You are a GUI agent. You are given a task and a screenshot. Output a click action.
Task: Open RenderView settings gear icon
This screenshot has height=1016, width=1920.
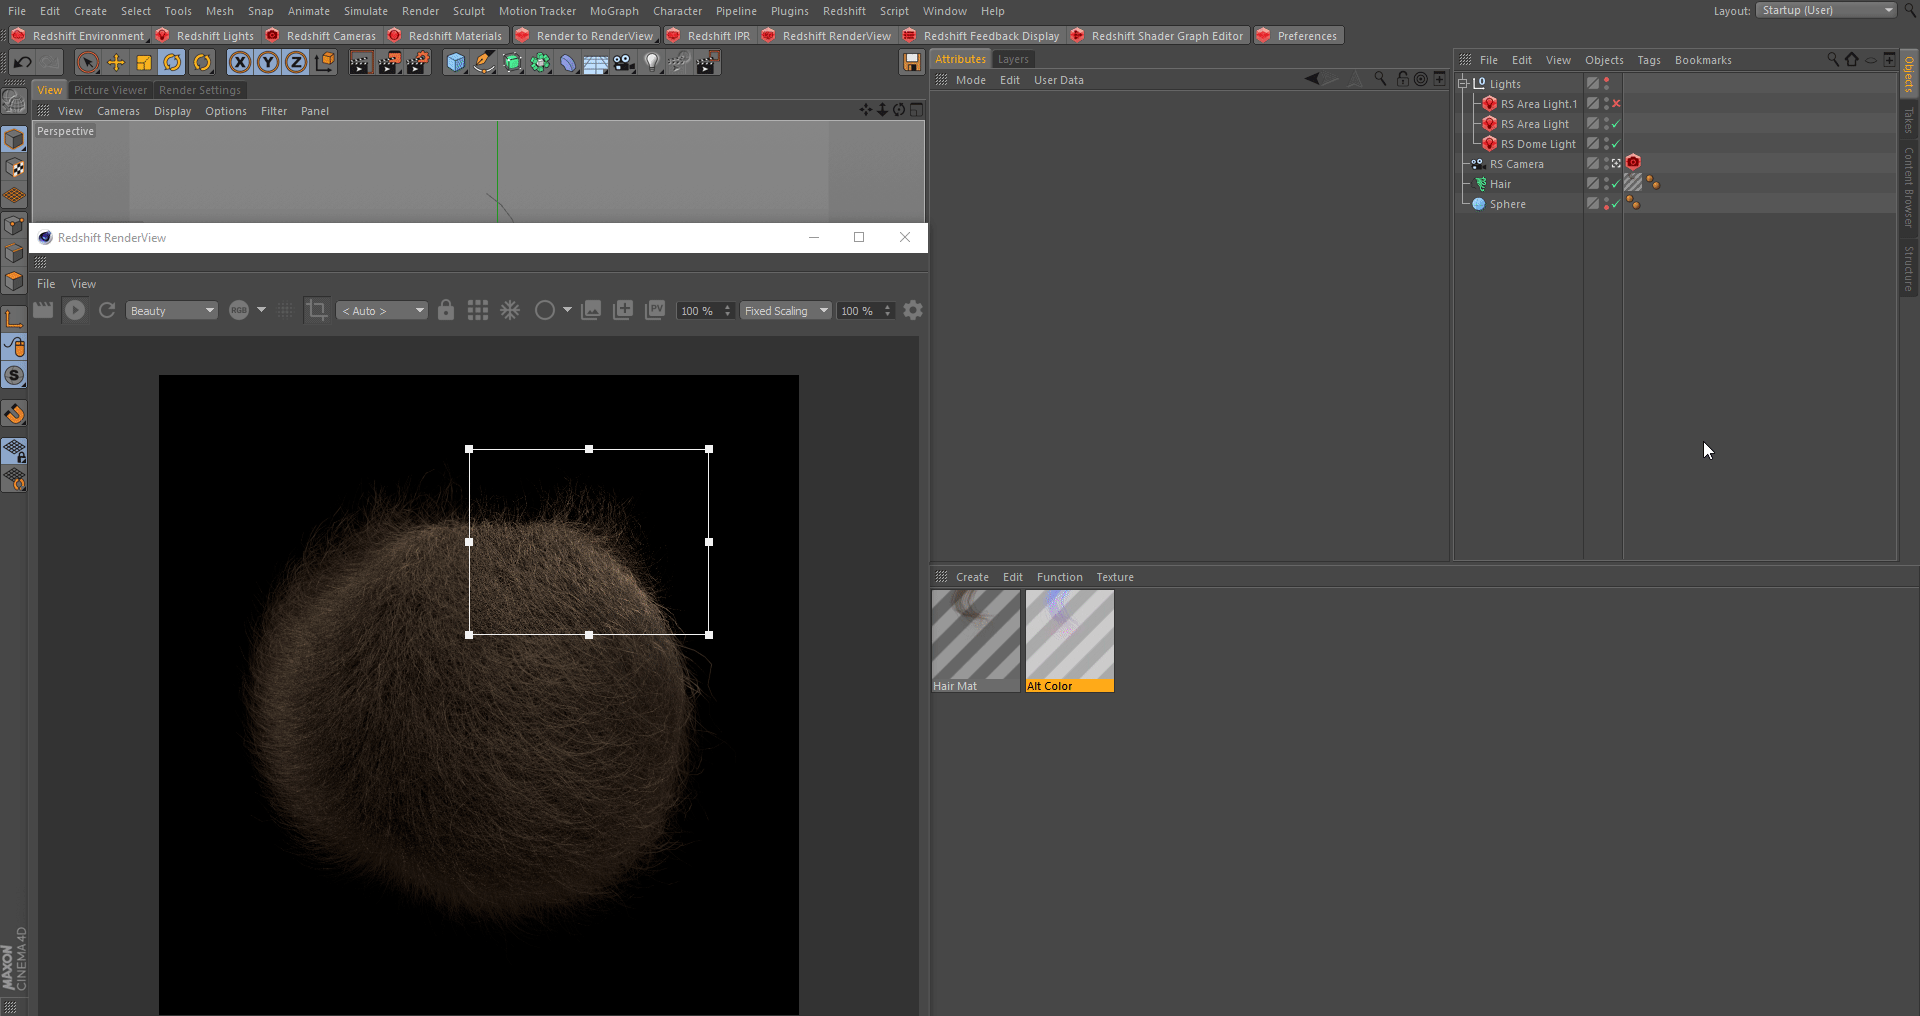coord(913,311)
